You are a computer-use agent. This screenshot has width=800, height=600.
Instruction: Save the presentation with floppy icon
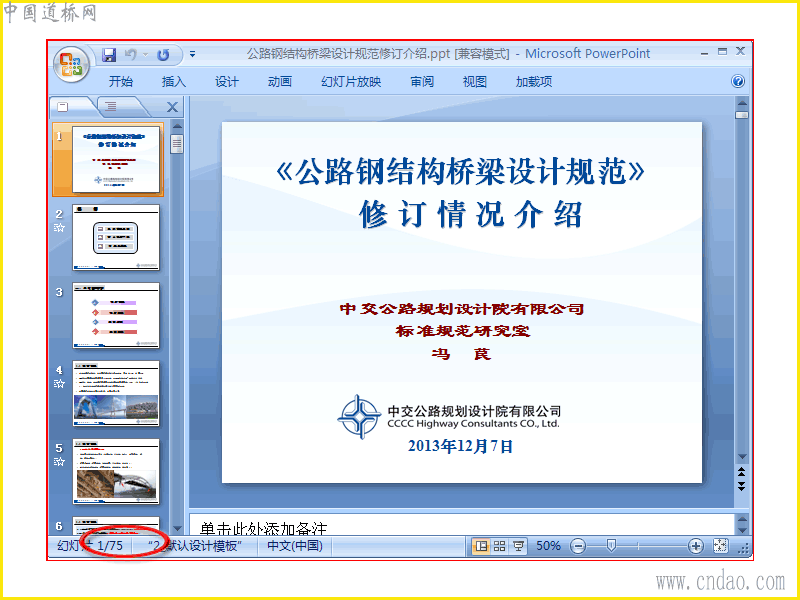pyautogui.click(x=109, y=55)
